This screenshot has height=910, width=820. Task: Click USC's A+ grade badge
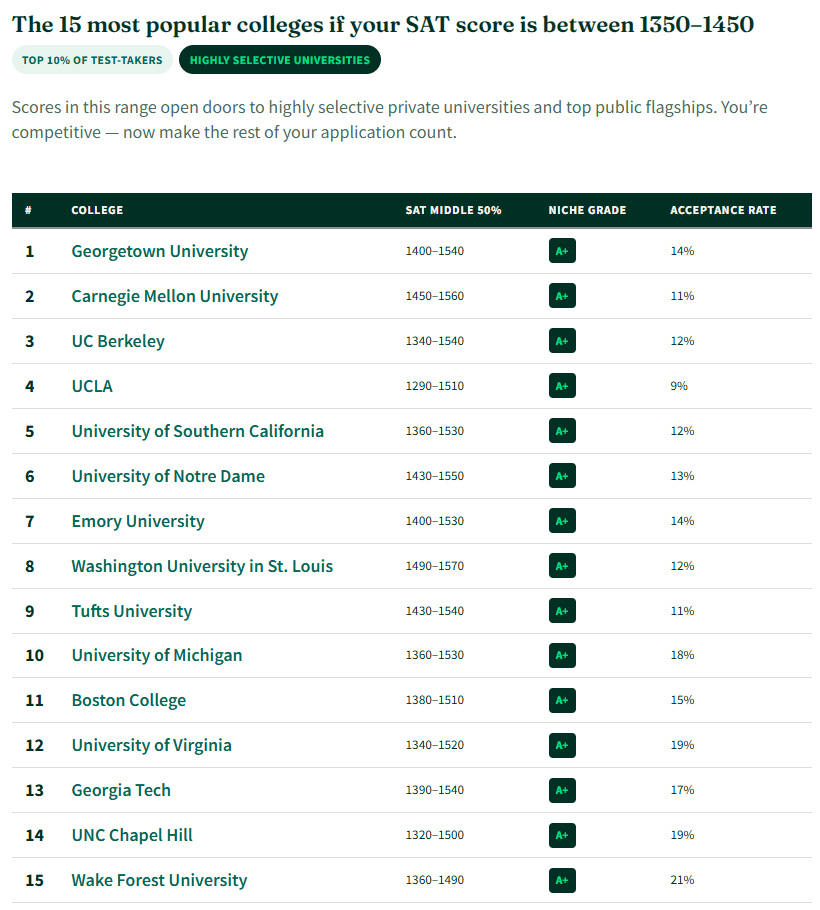(562, 431)
